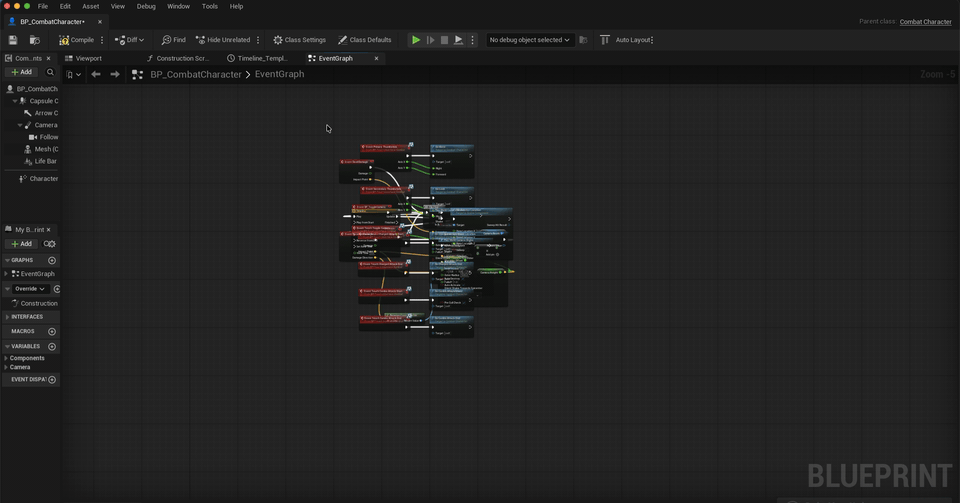The image size is (960, 503).
Task: Open the View menu
Action: pos(118,6)
